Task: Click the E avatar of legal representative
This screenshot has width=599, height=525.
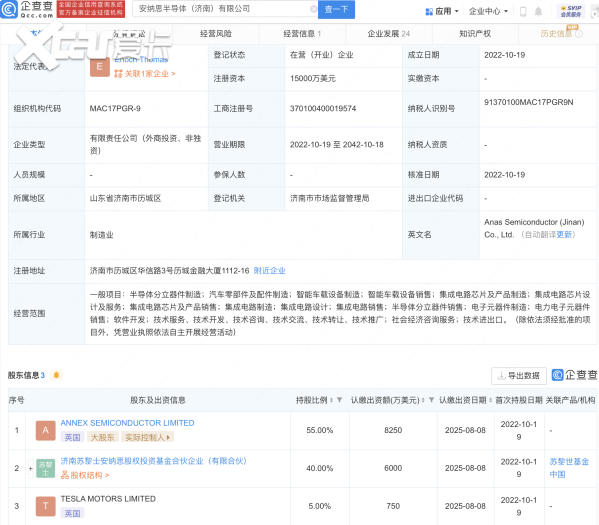Action: [x=100, y=67]
